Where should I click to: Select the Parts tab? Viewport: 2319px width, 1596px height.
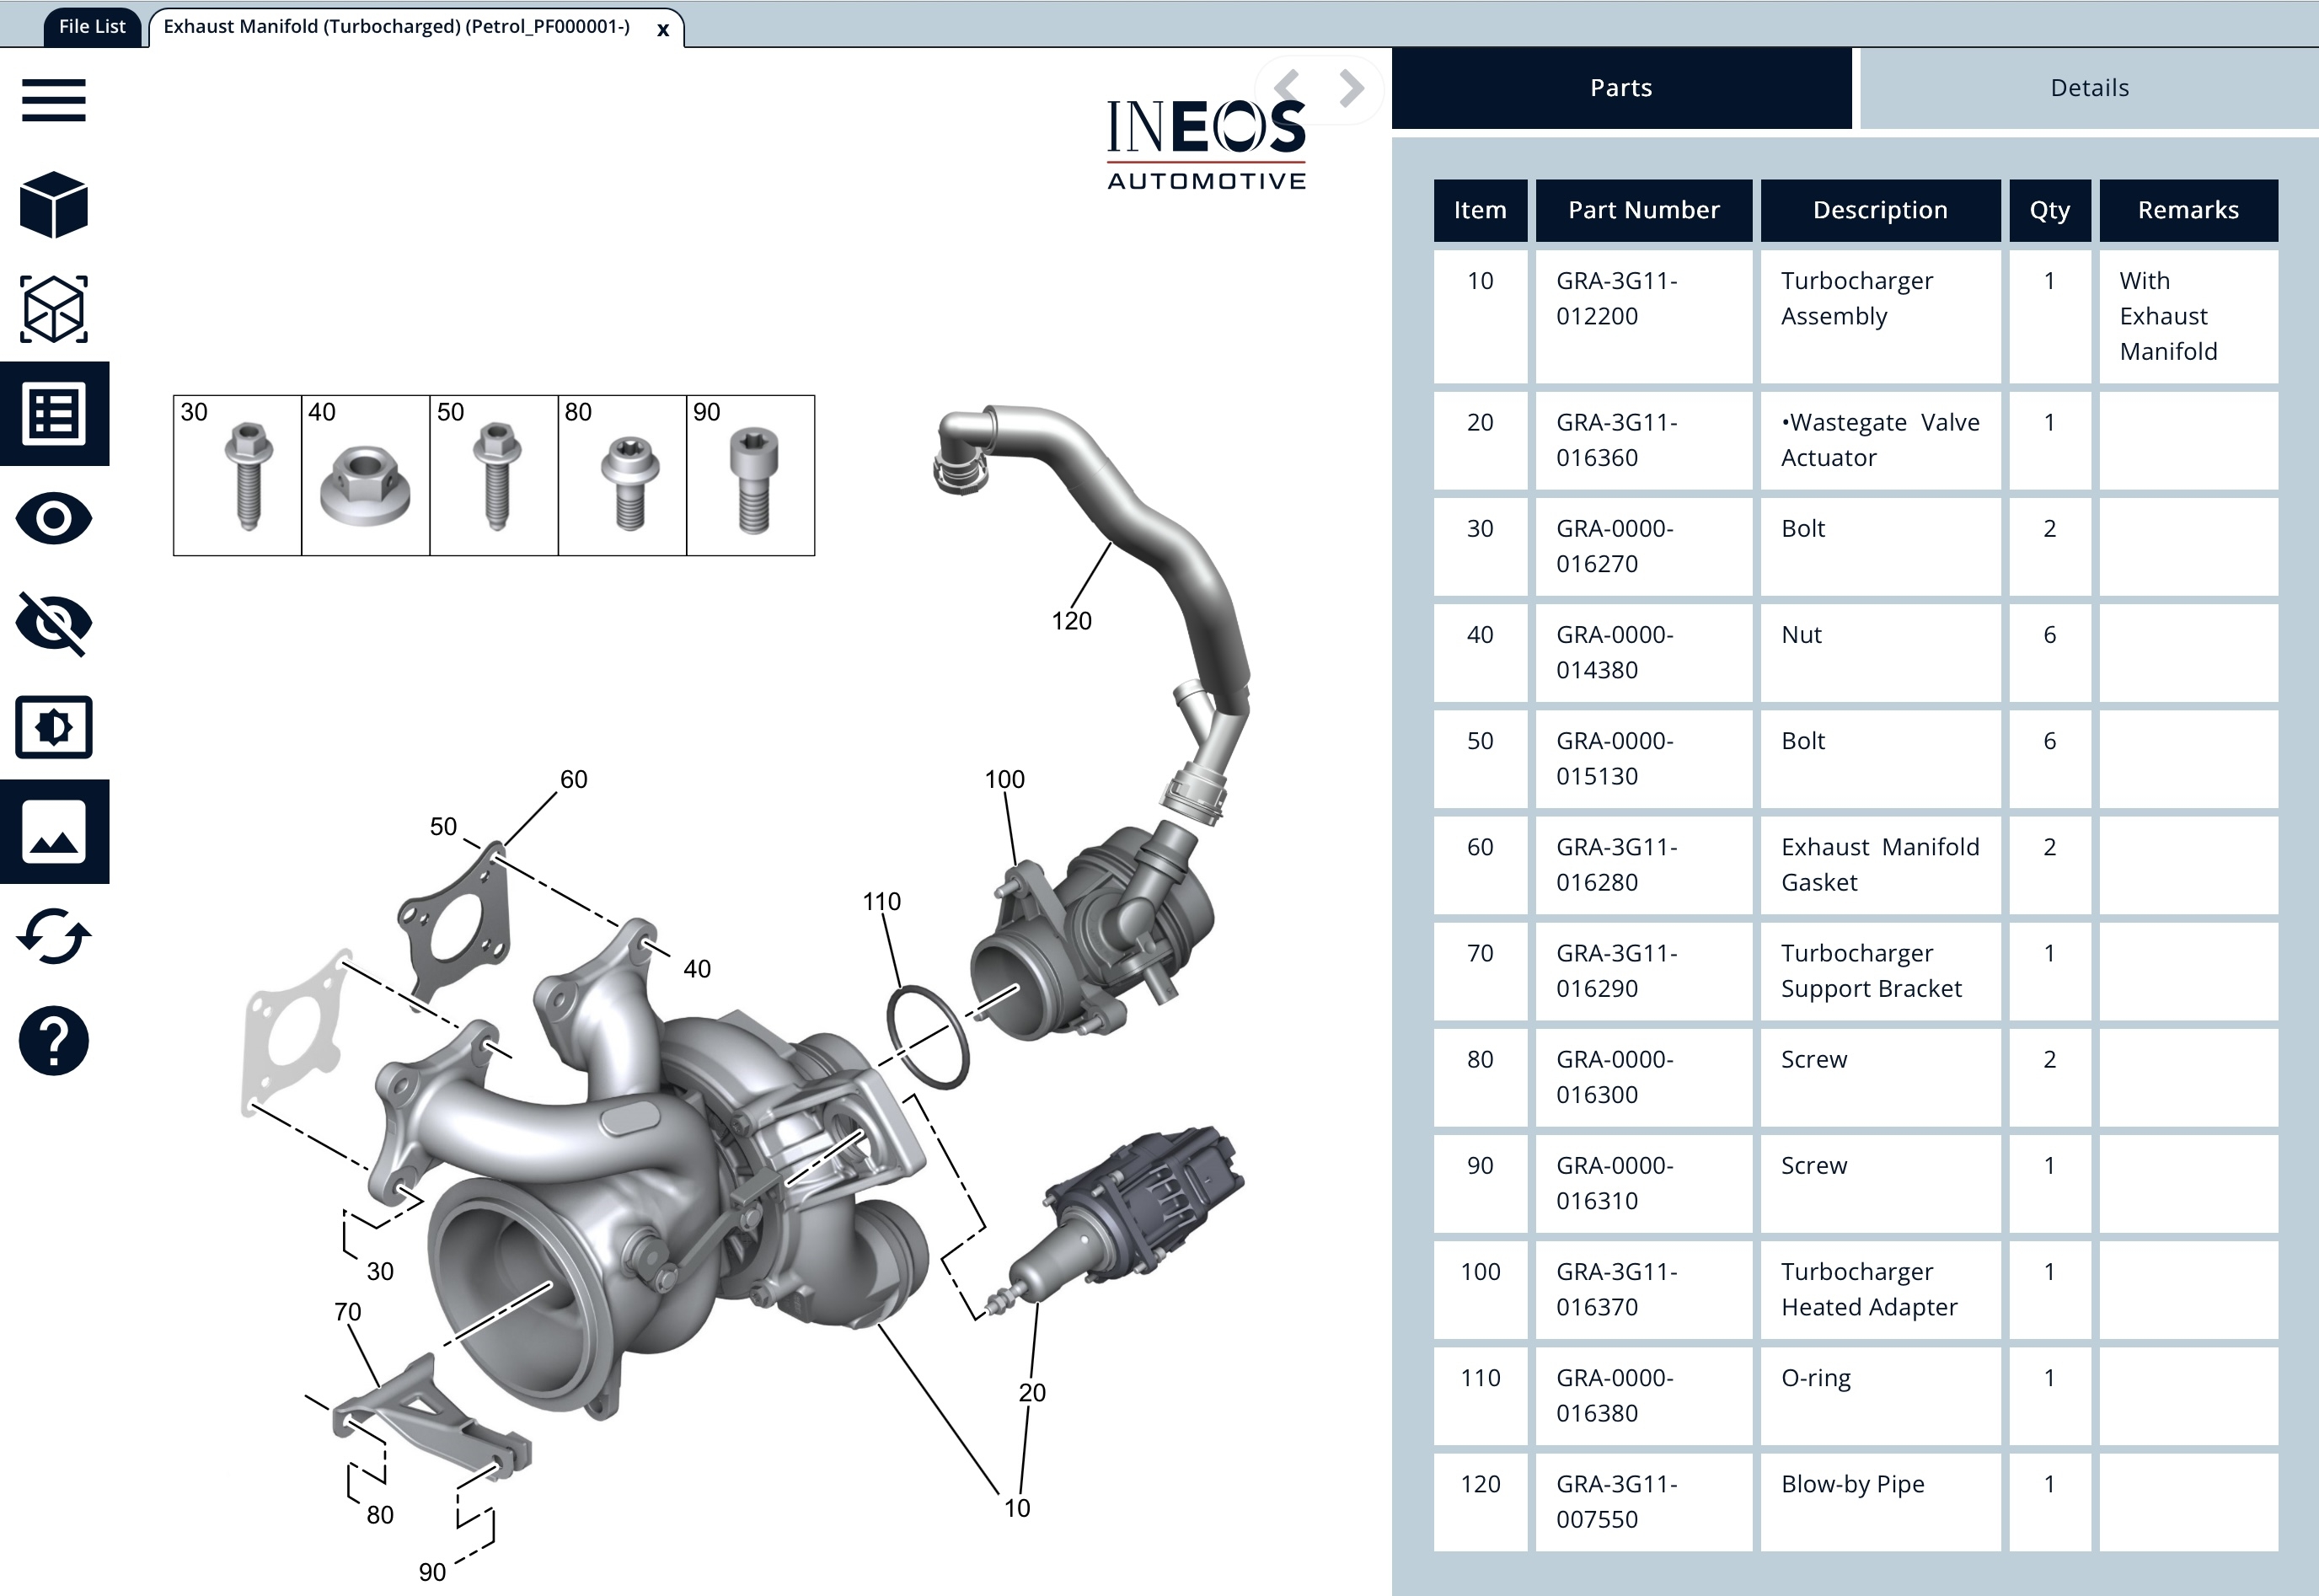1620,88
